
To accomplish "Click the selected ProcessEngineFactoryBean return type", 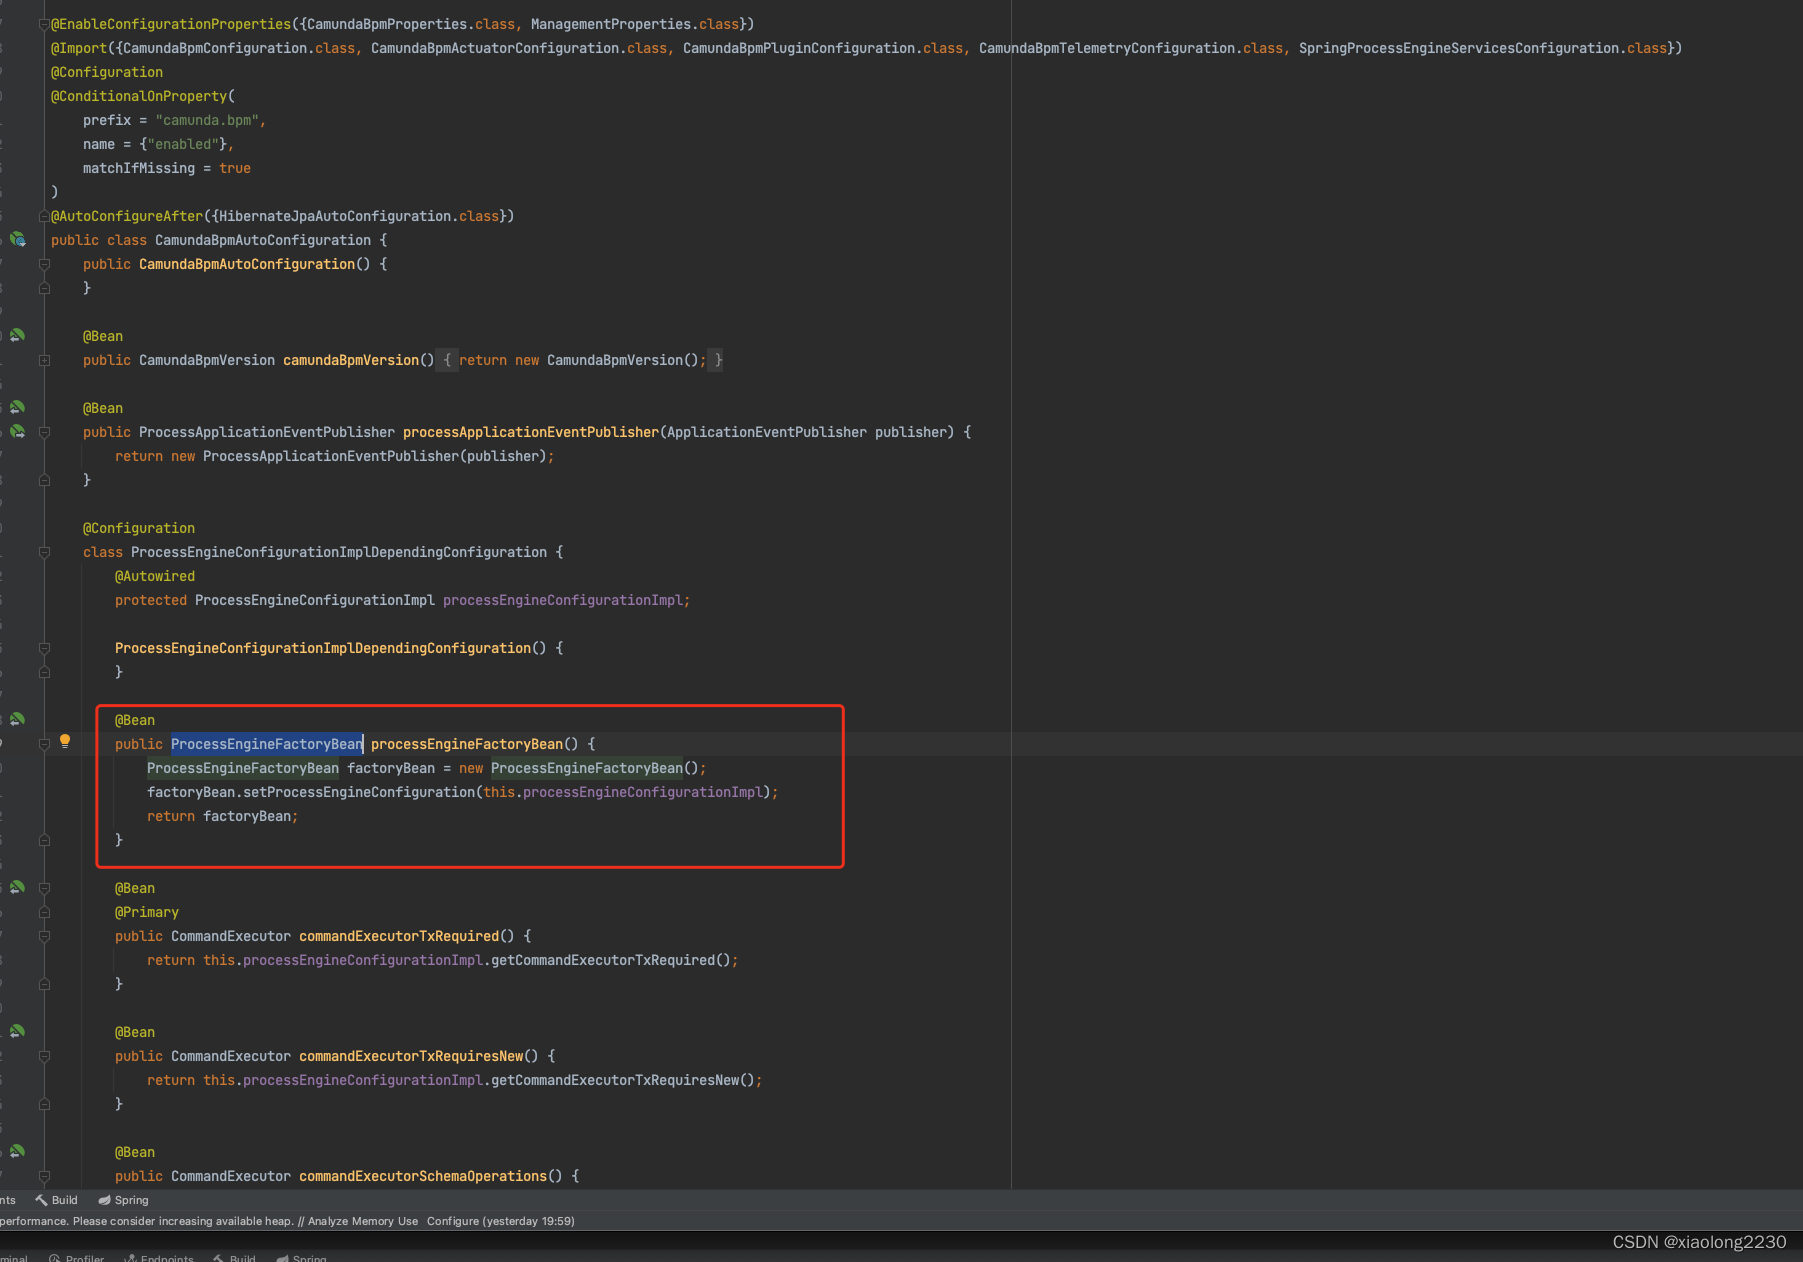I will point(267,744).
